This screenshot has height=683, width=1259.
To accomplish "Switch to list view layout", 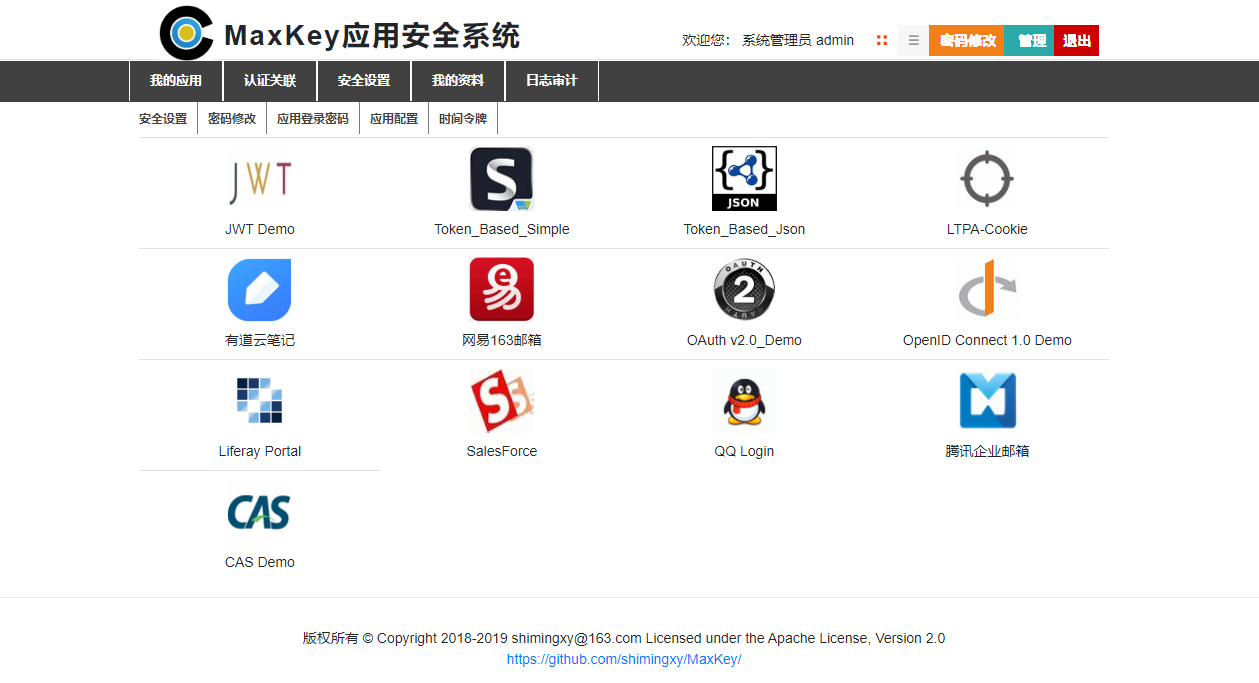I will [913, 41].
